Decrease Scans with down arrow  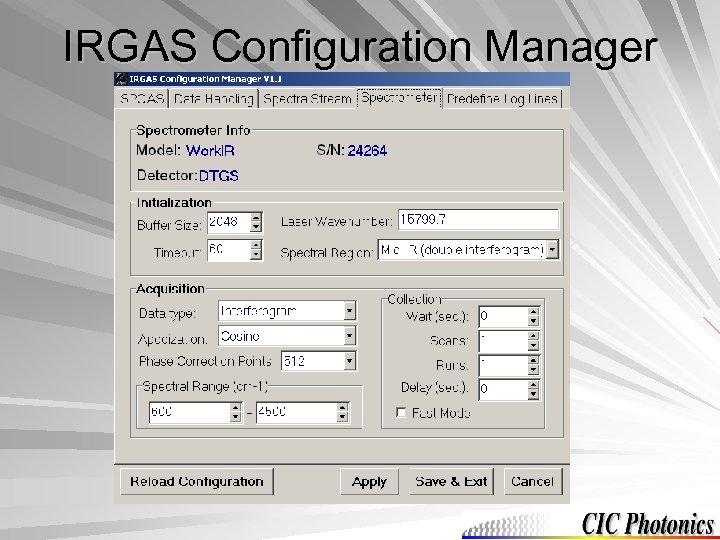pos(533,346)
